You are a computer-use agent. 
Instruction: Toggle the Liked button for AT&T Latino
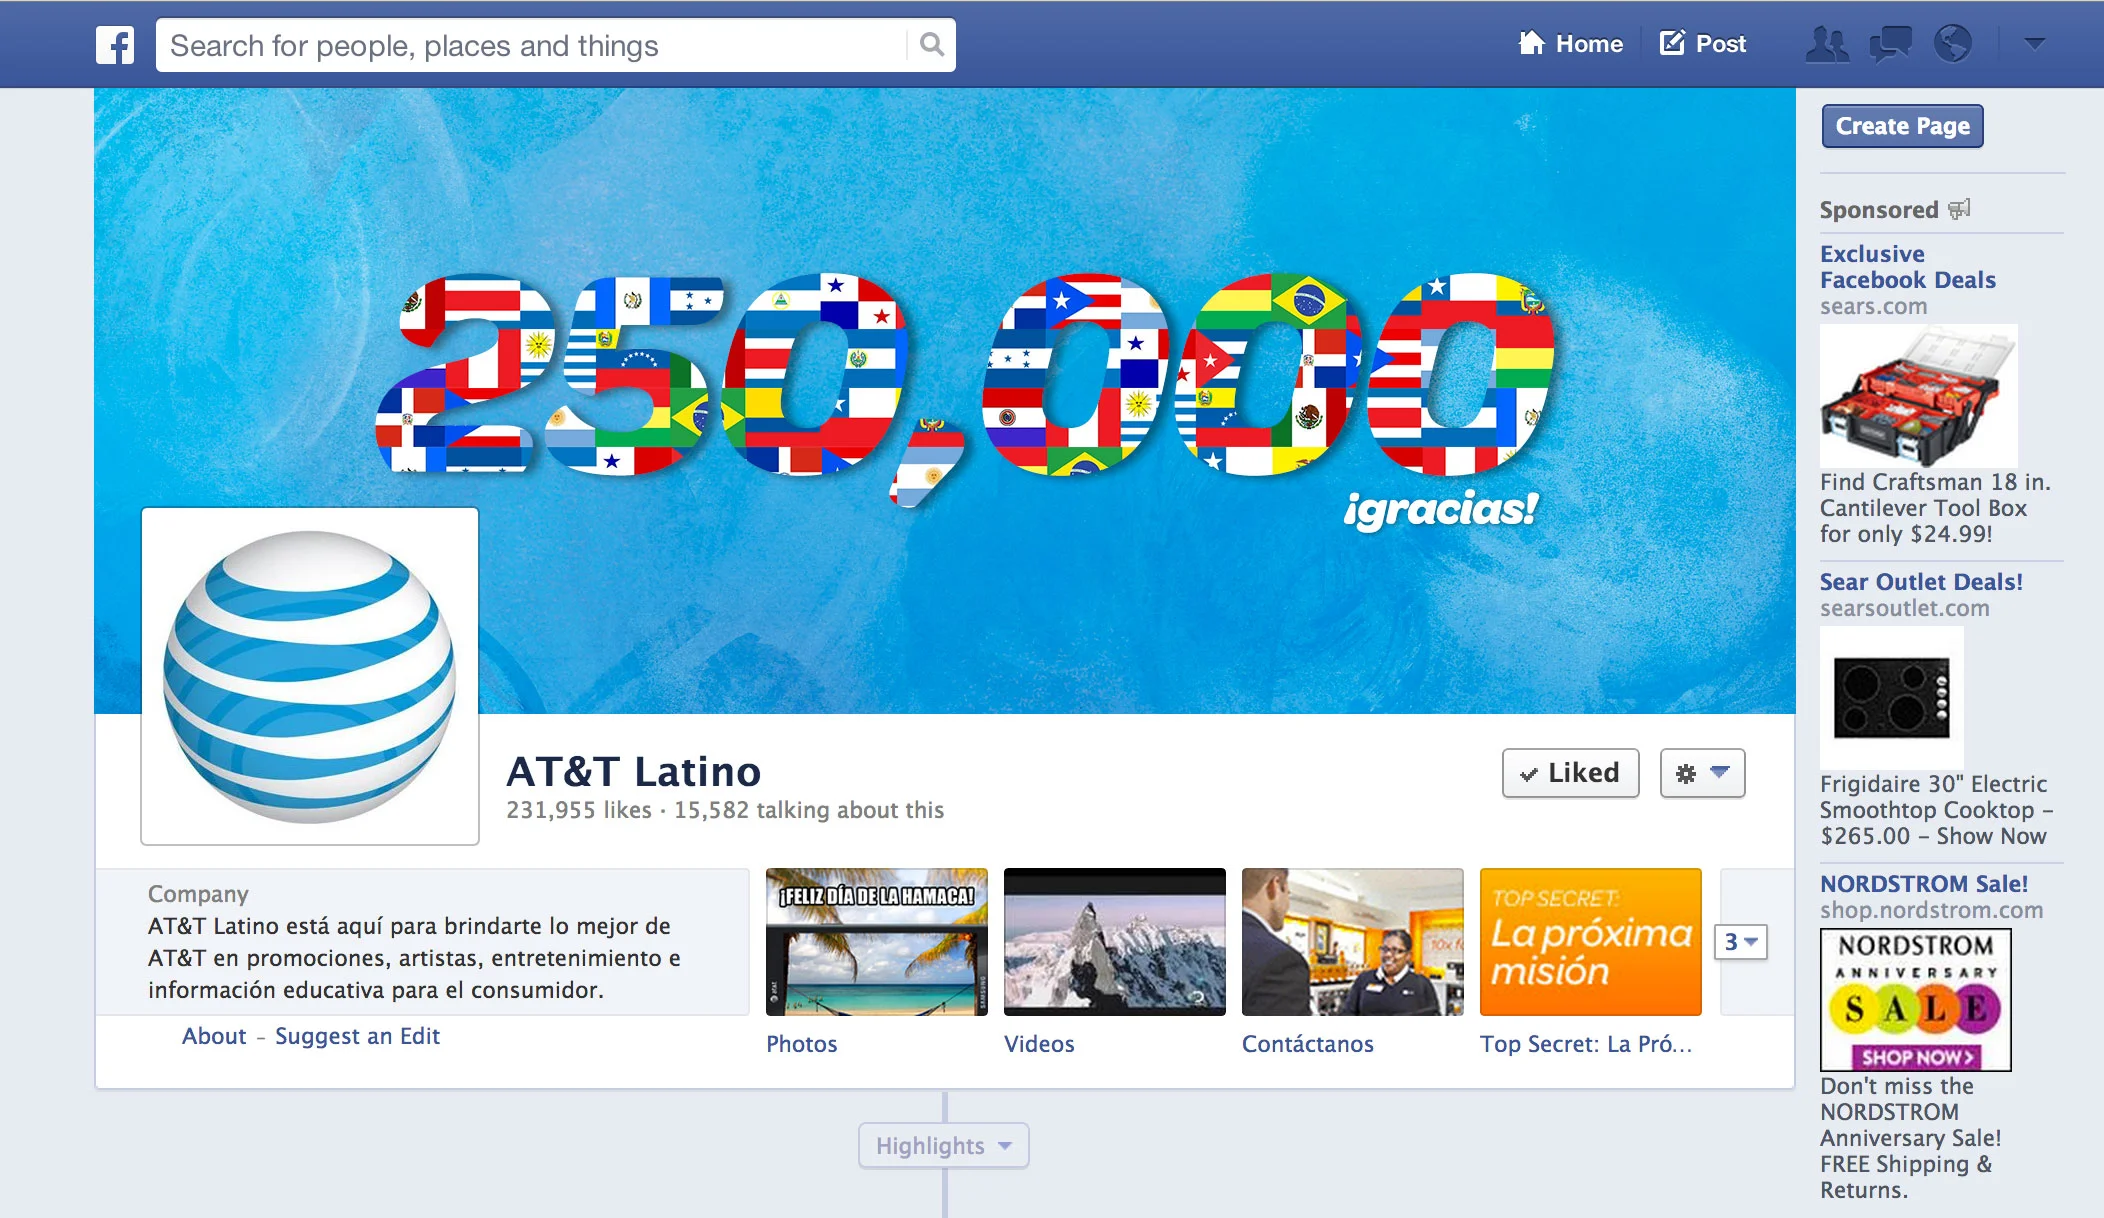pos(1570,773)
